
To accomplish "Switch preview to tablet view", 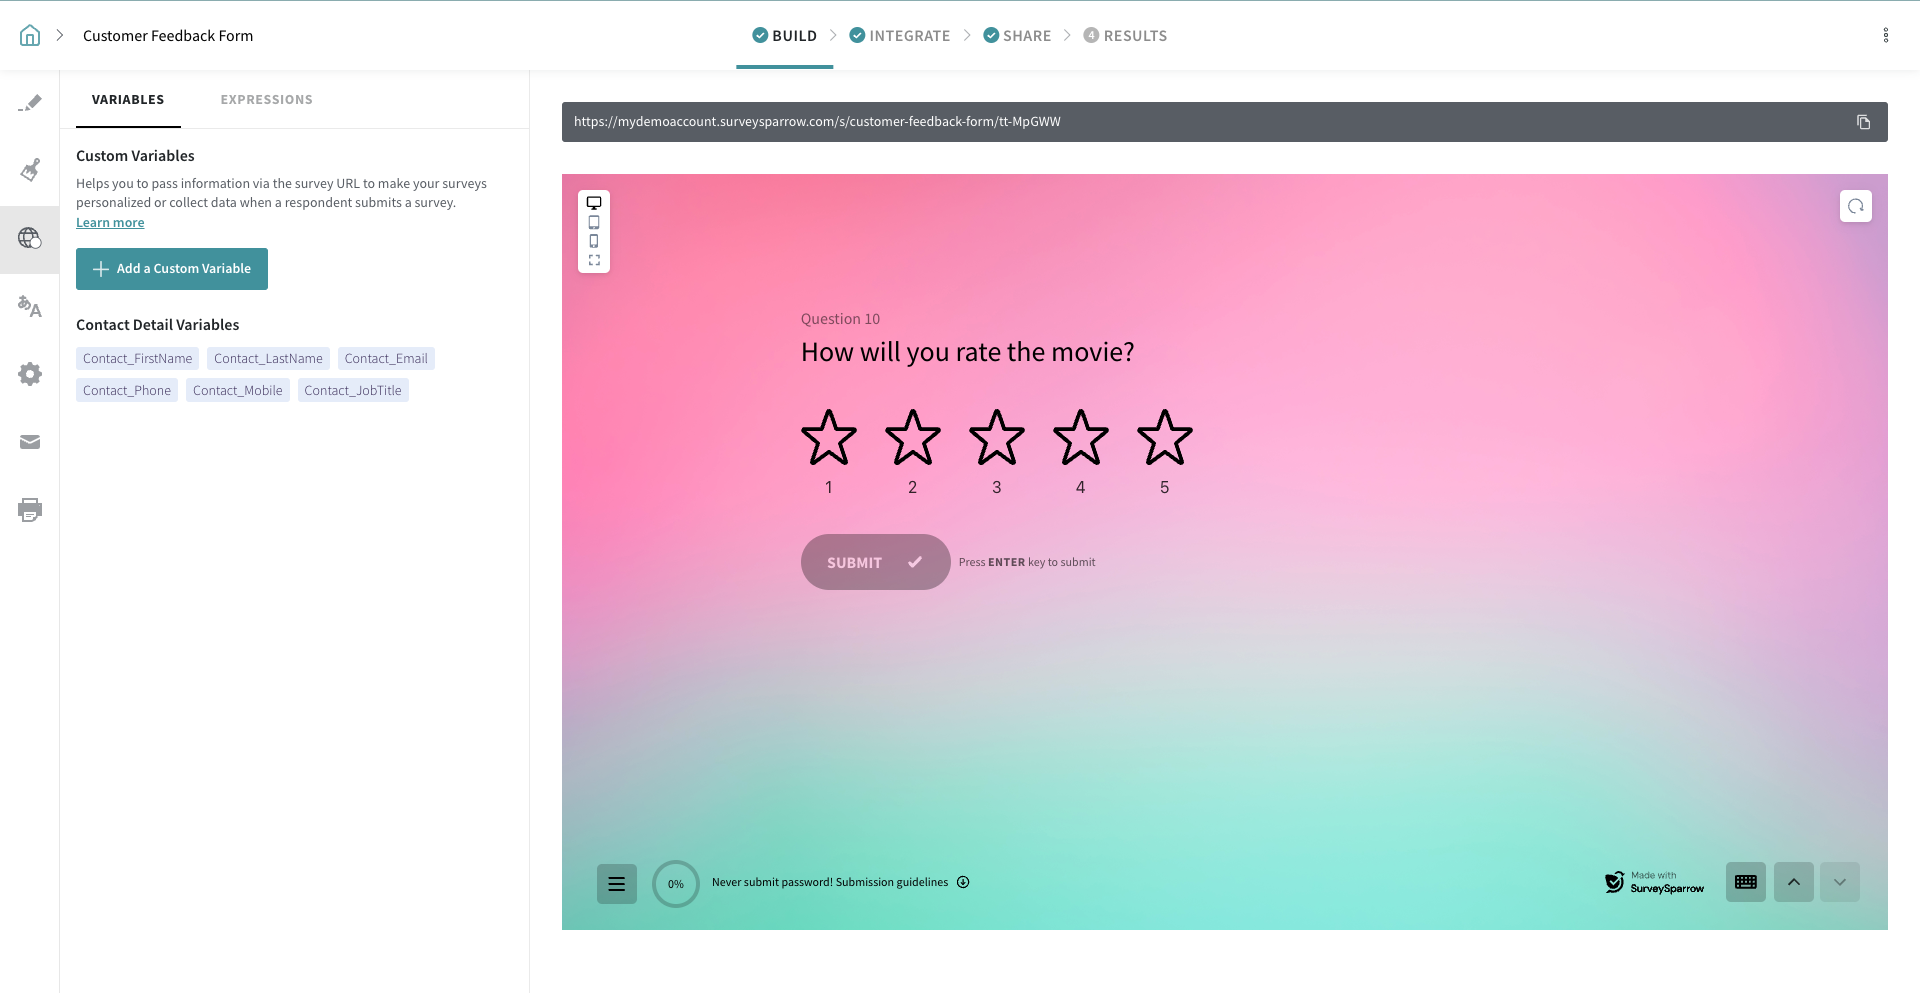I will tap(594, 222).
